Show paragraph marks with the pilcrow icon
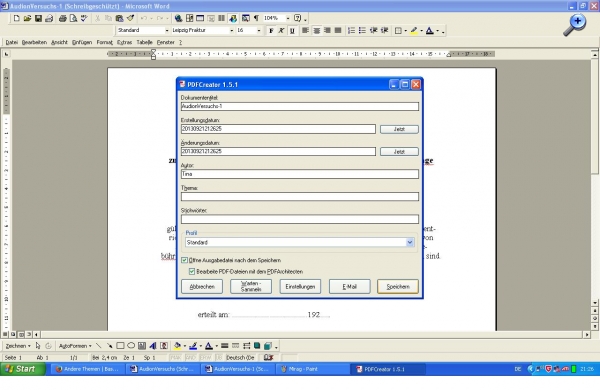Viewport: 600px width, 390px height. pos(256,18)
